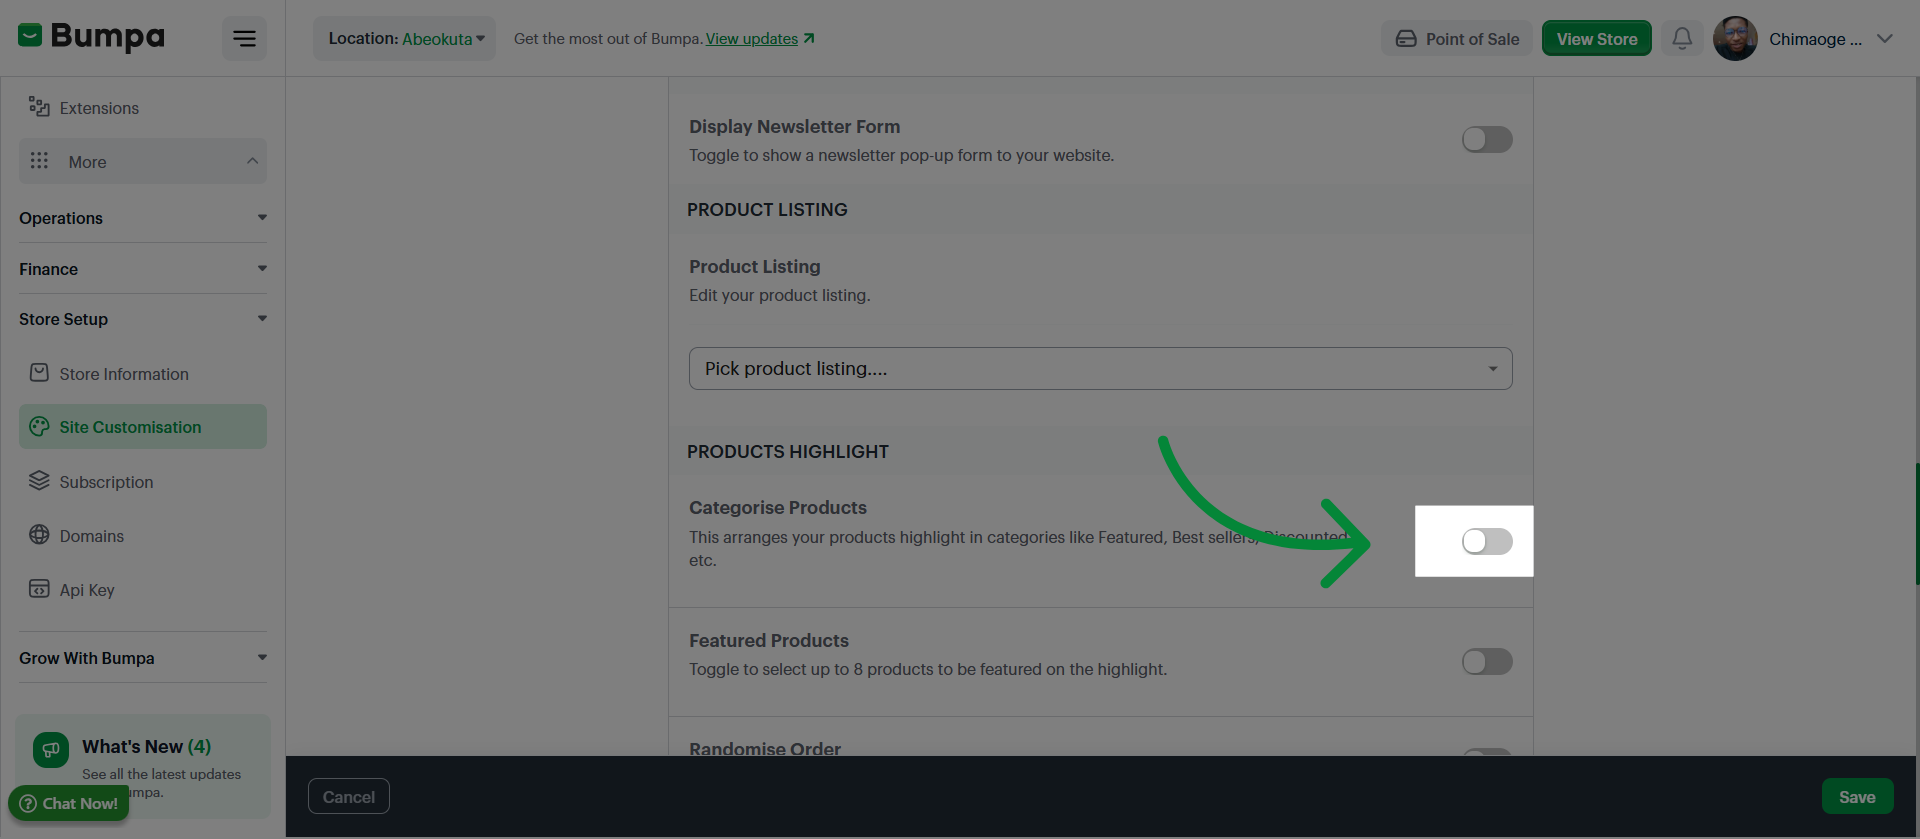This screenshot has height=839, width=1920.
Task: Click the Api Key icon
Action: click(x=39, y=589)
